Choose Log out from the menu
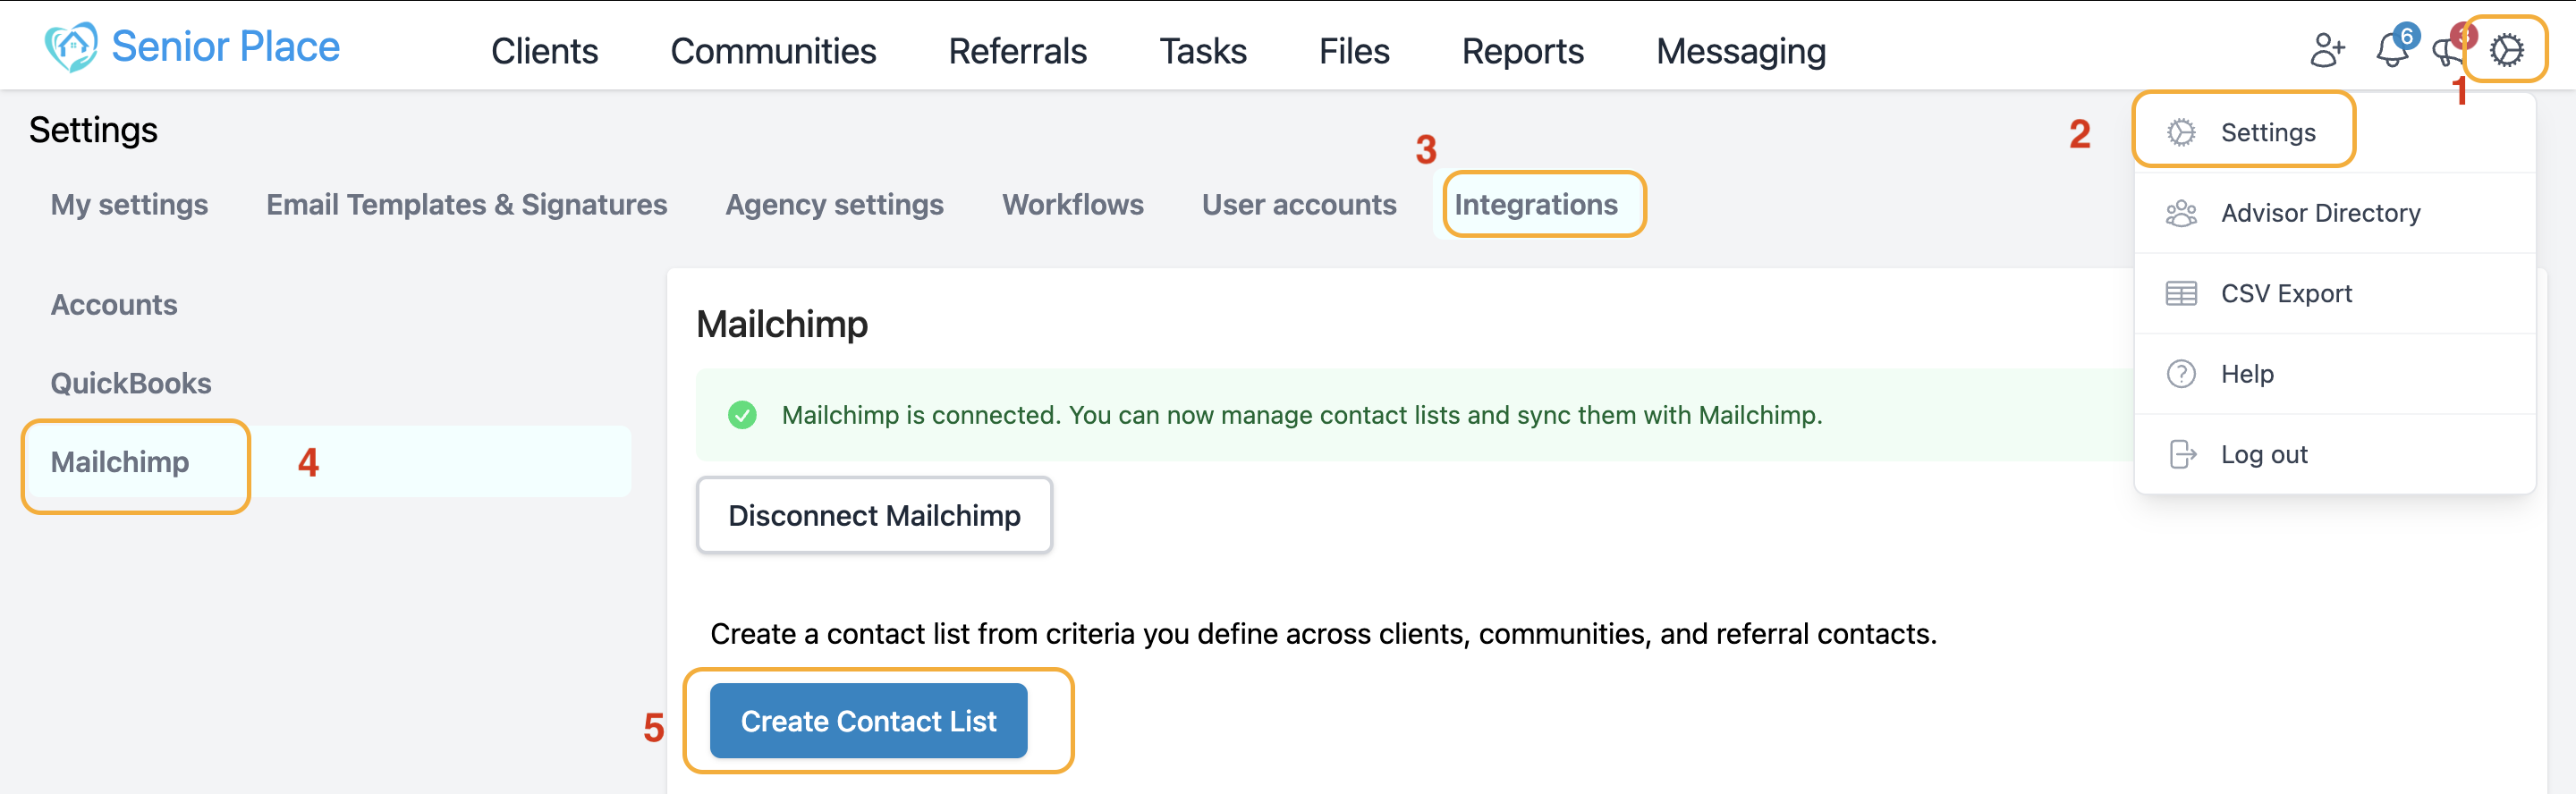This screenshot has height=794, width=2576. [x=2334, y=454]
